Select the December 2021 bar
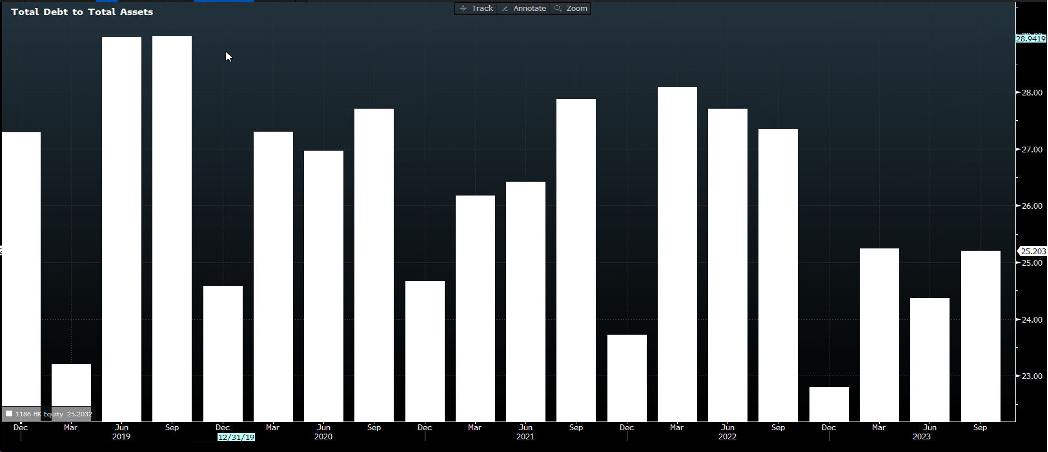This screenshot has width=1048, height=452. [627, 378]
